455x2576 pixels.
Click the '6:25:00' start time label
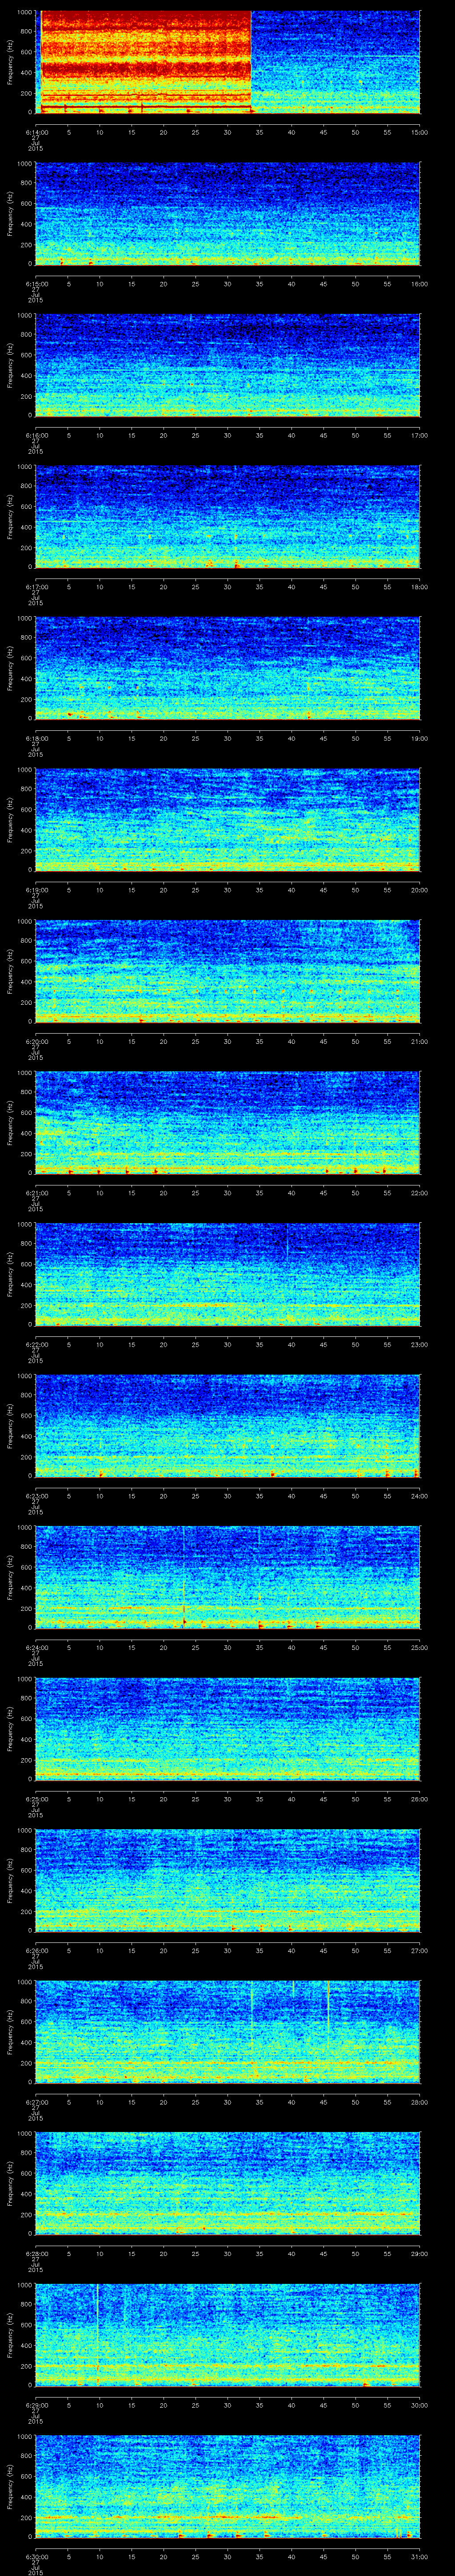pyautogui.click(x=36, y=1798)
